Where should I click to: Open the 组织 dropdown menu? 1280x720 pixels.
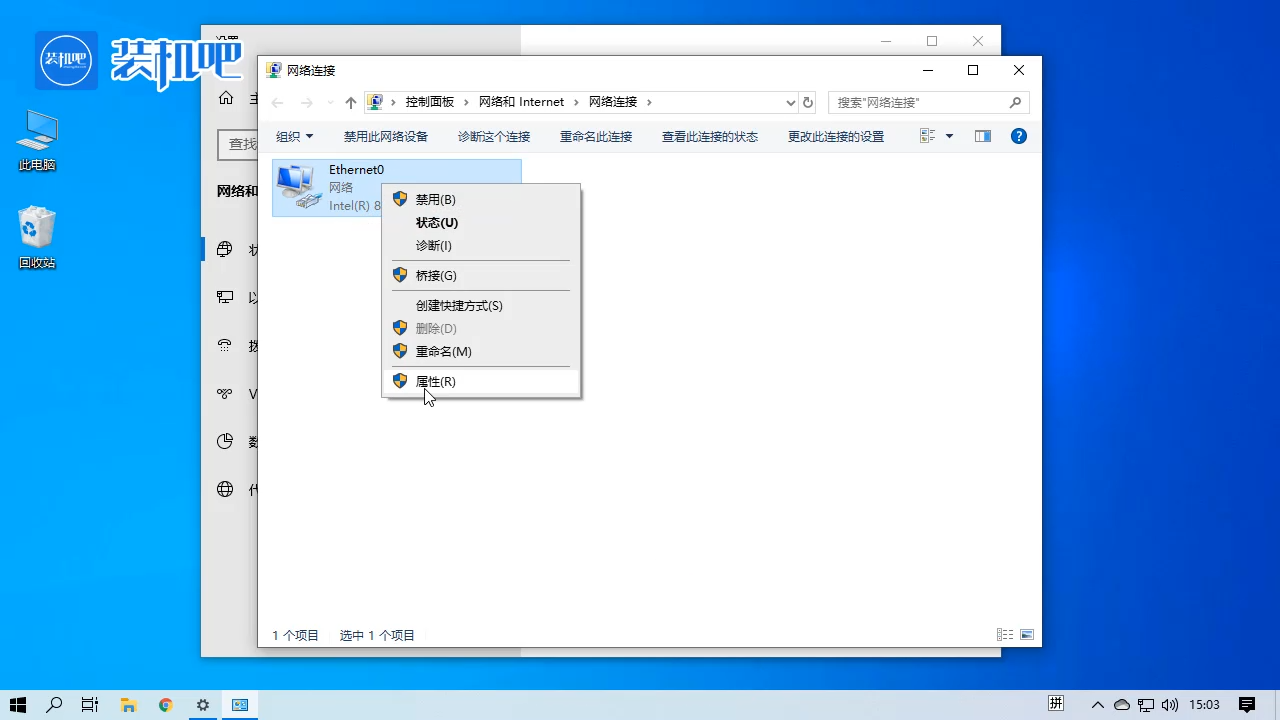pyautogui.click(x=293, y=136)
